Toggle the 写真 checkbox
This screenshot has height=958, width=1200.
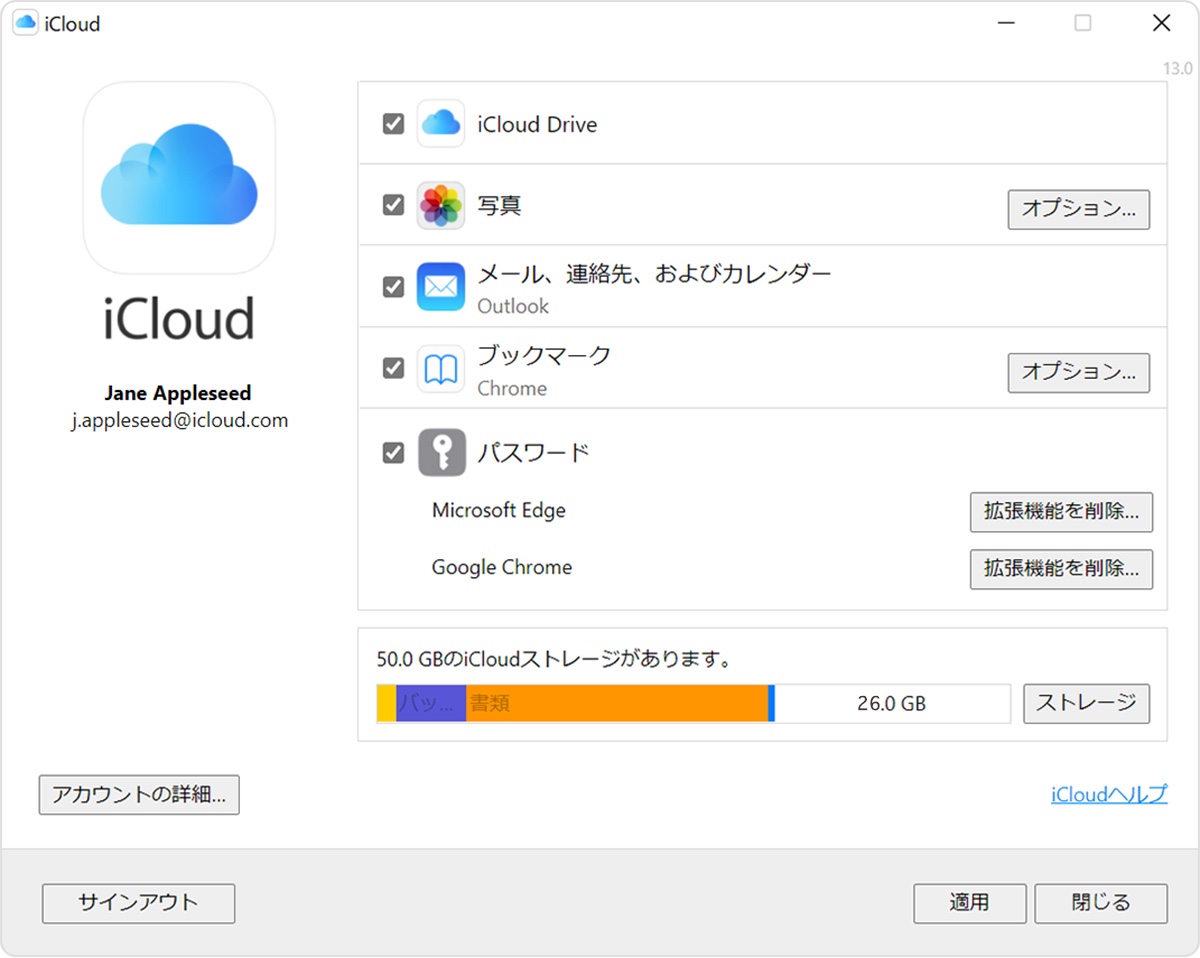coord(393,205)
